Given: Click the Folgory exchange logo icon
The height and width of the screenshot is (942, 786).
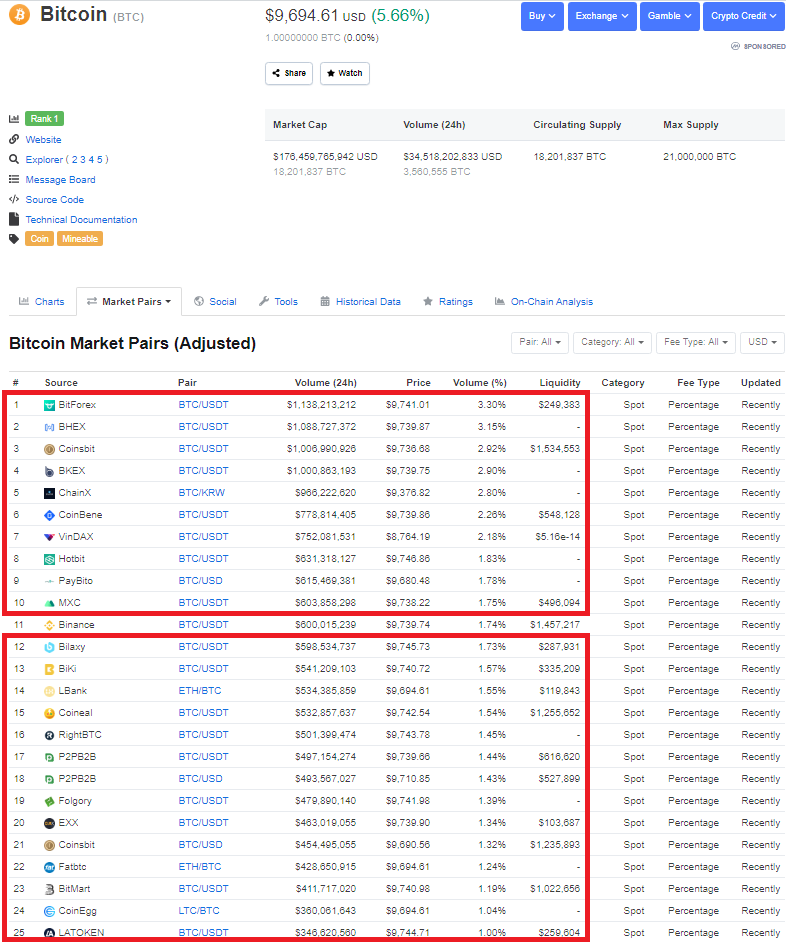Looking at the screenshot, I should 49,801.
